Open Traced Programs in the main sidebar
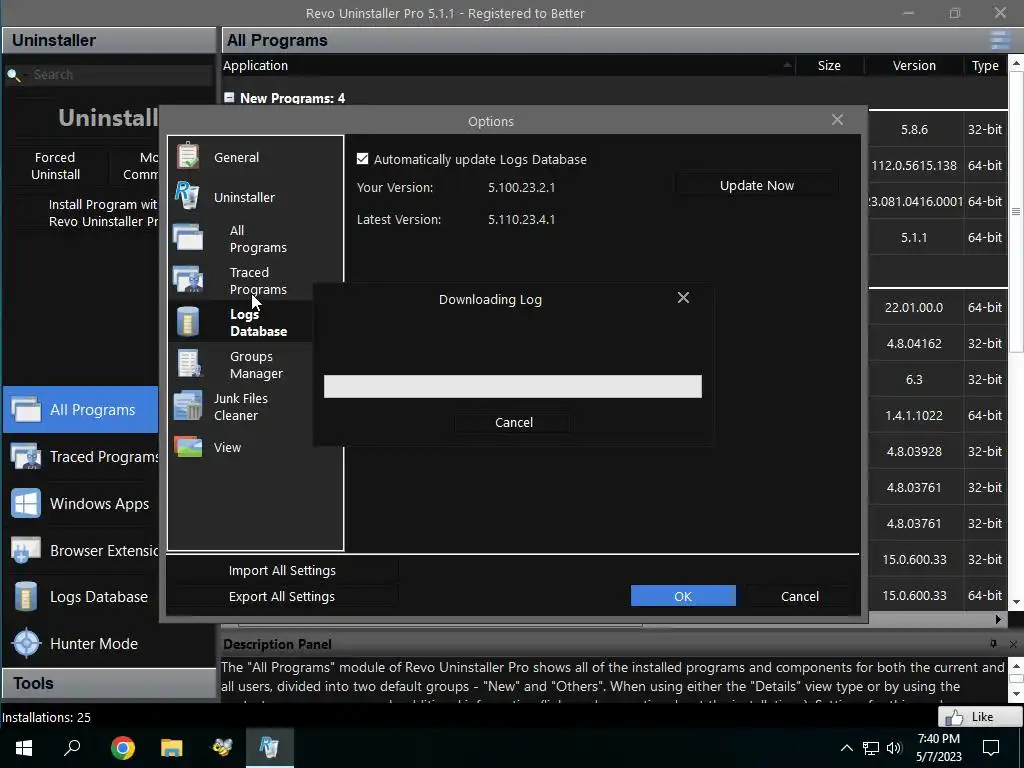Viewport: 1024px width, 768px height. [80, 456]
